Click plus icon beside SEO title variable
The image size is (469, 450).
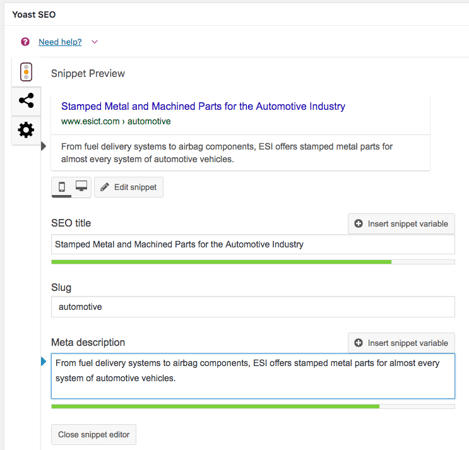(358, 224)
